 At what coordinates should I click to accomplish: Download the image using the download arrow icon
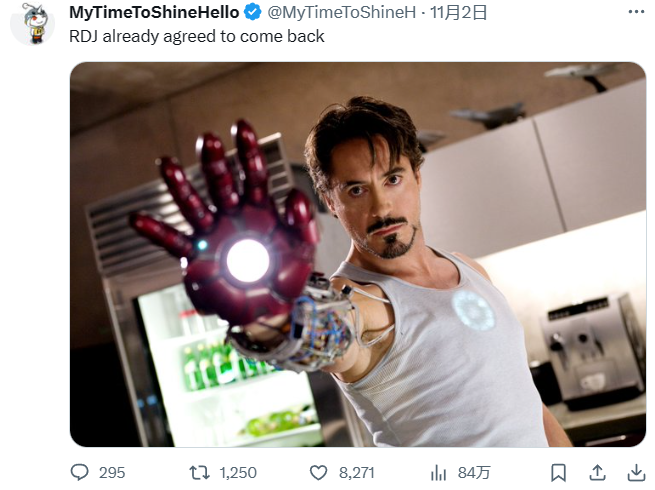[634, 472]
